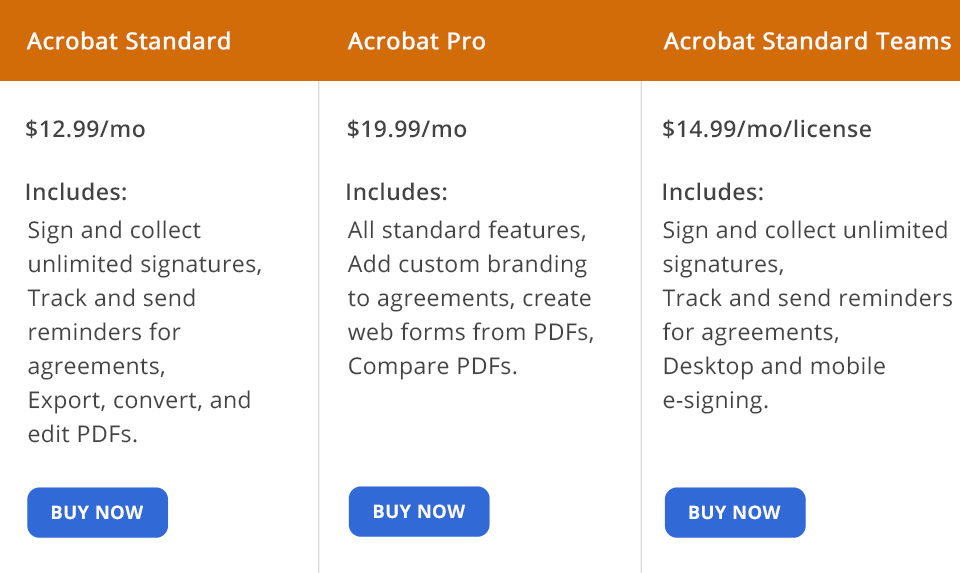
Task: Click the $14.99/mo/license price
Action: (x=767, y=129)
